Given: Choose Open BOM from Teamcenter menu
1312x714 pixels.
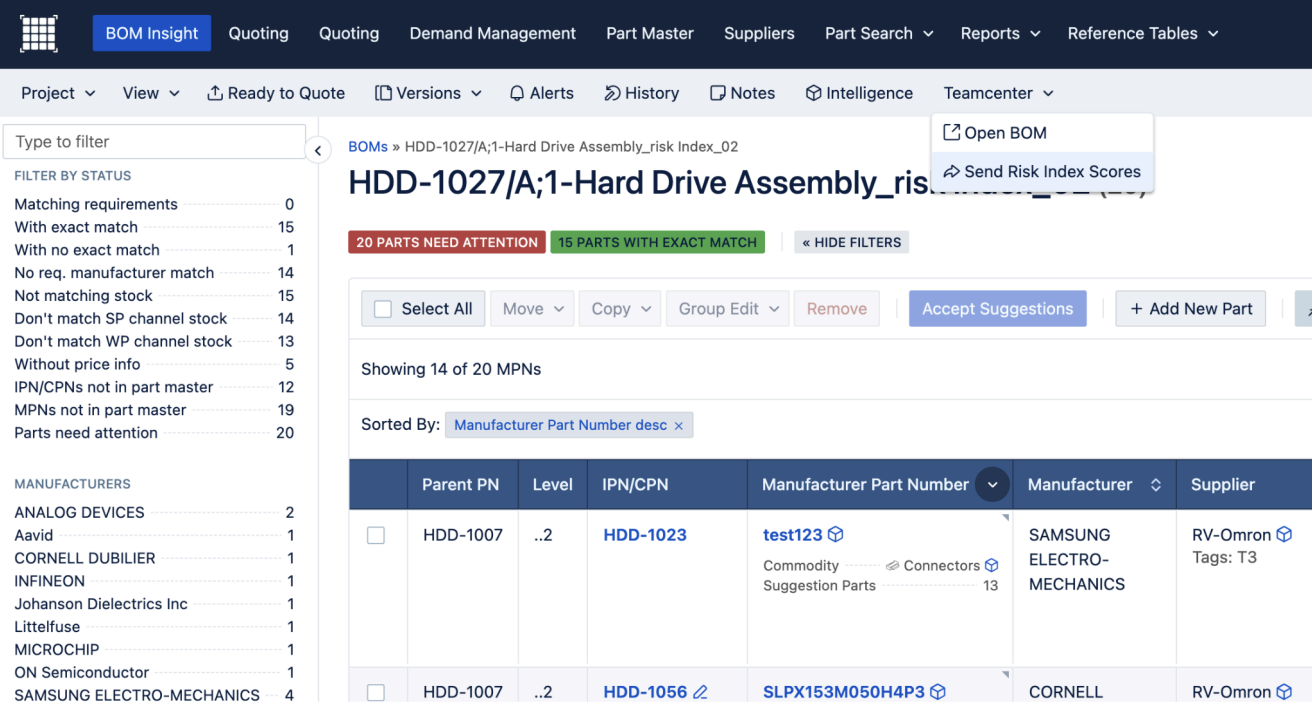Looking at the screenshot, I should (1042, 133).
